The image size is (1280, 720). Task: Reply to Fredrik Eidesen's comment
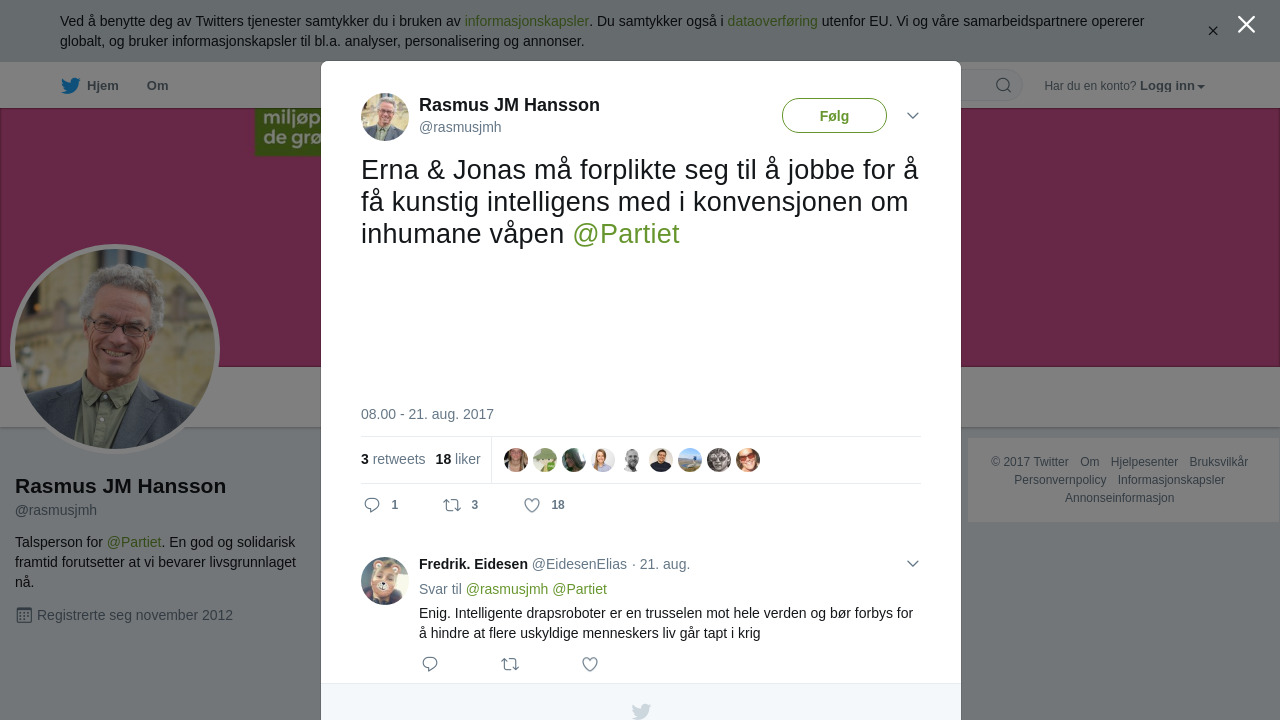(x=430, y=664)
